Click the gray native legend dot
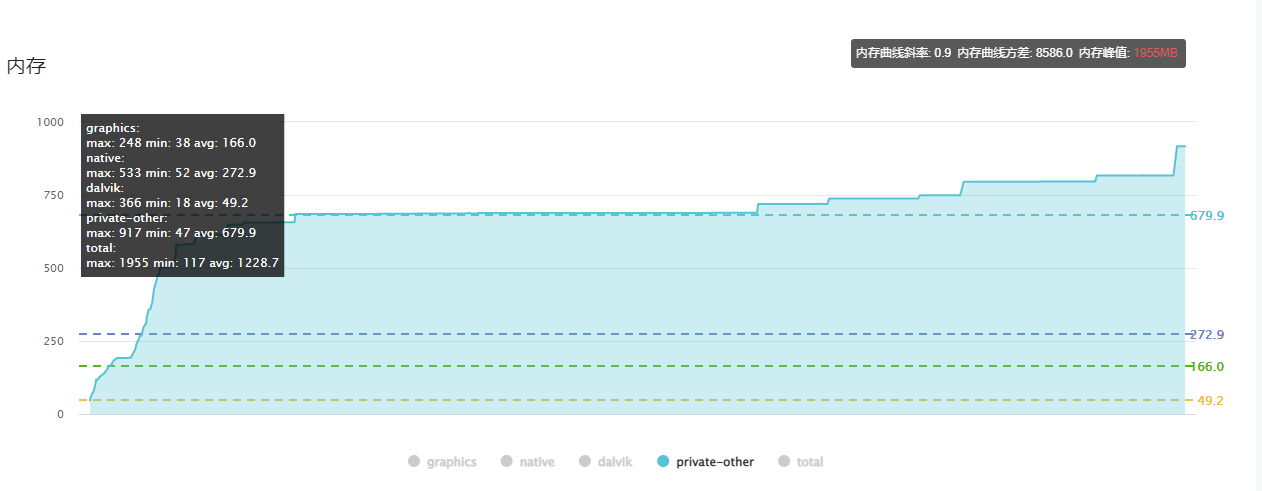Viewport: 1262px width, 491px height. tap(507, 462)
